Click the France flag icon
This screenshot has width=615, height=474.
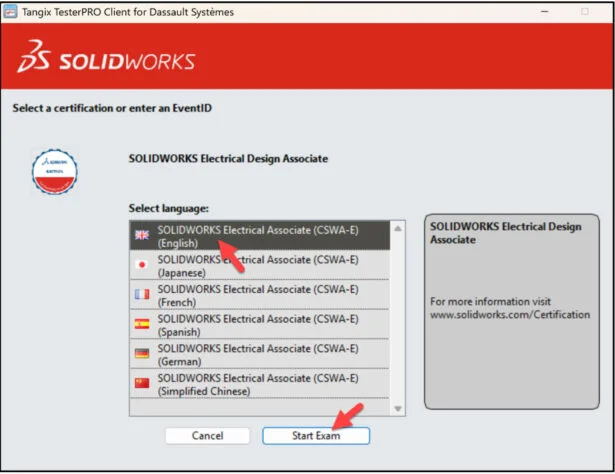coord(142,294)
